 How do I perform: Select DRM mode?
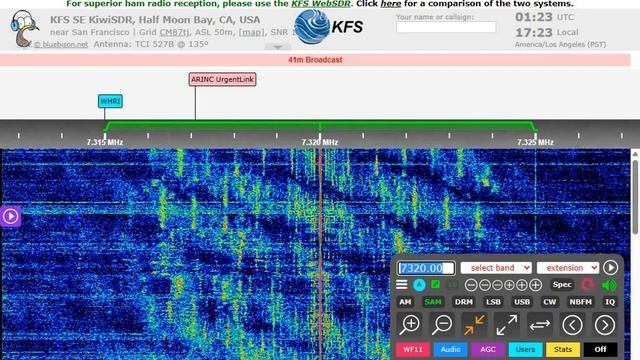click(464, 302)
